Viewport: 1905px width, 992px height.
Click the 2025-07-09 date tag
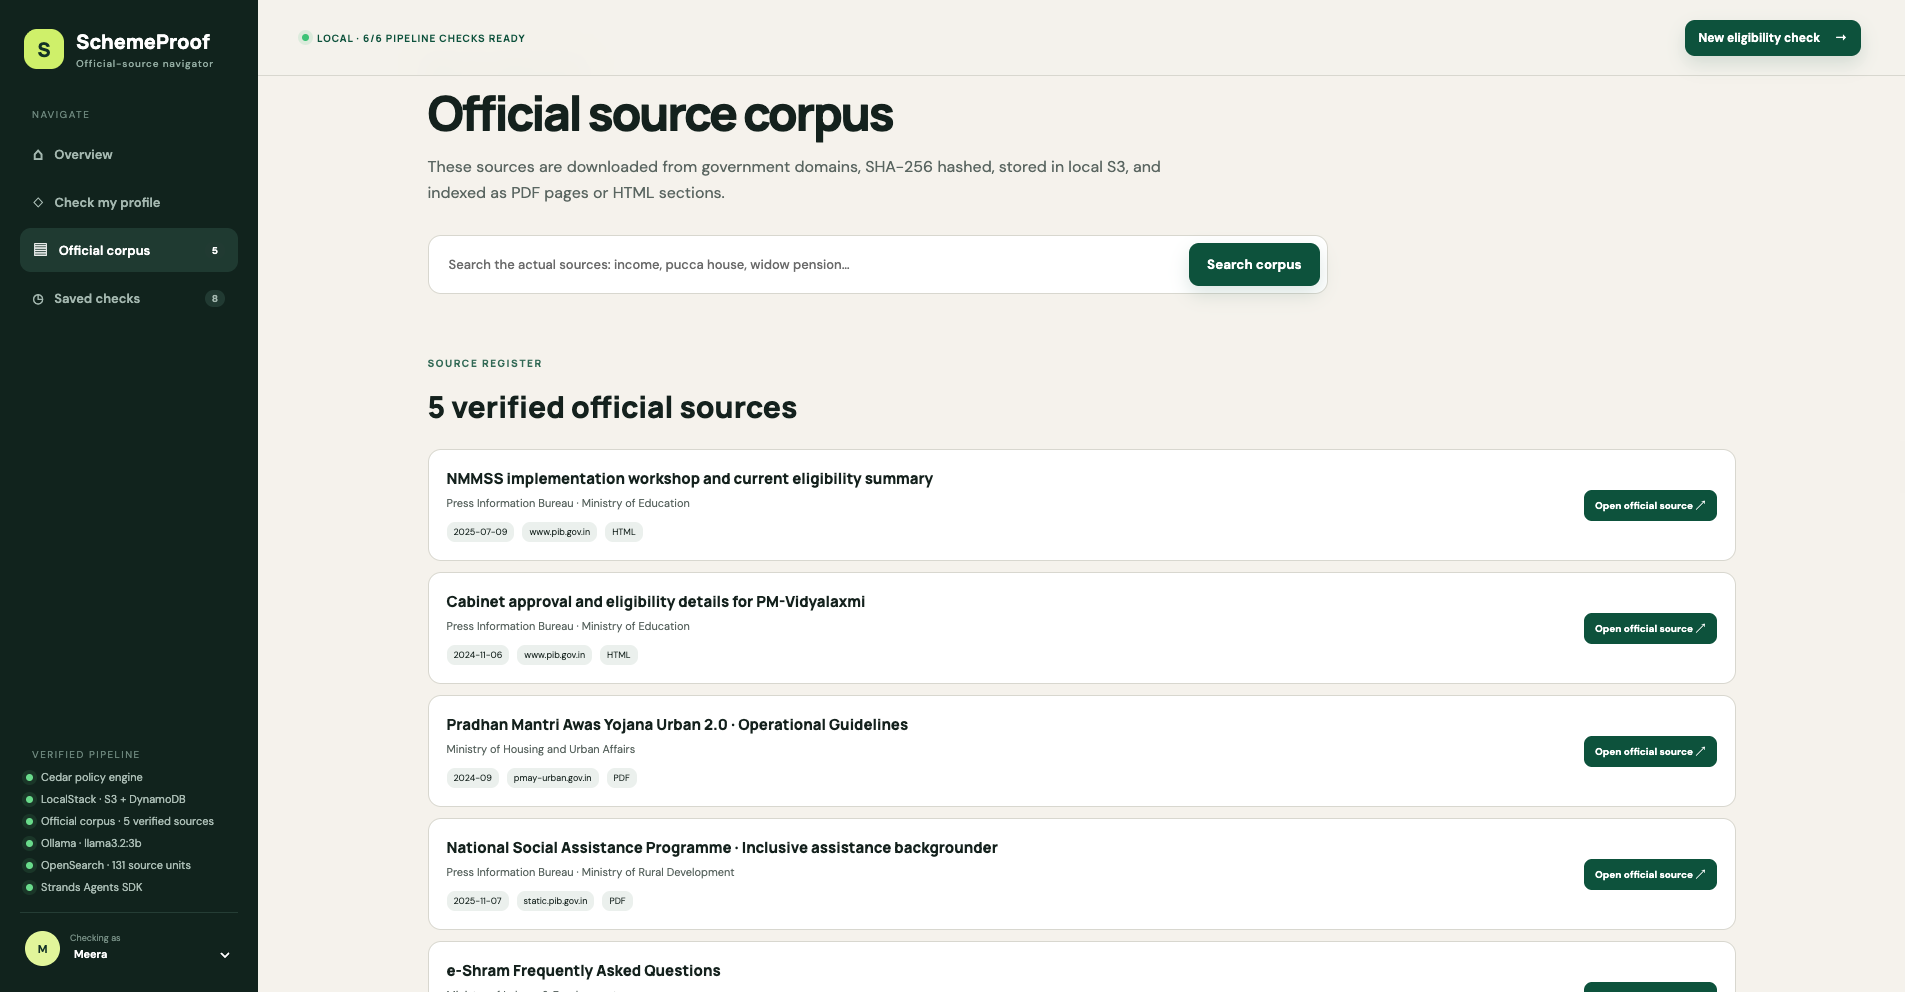[x=480, y=532]
